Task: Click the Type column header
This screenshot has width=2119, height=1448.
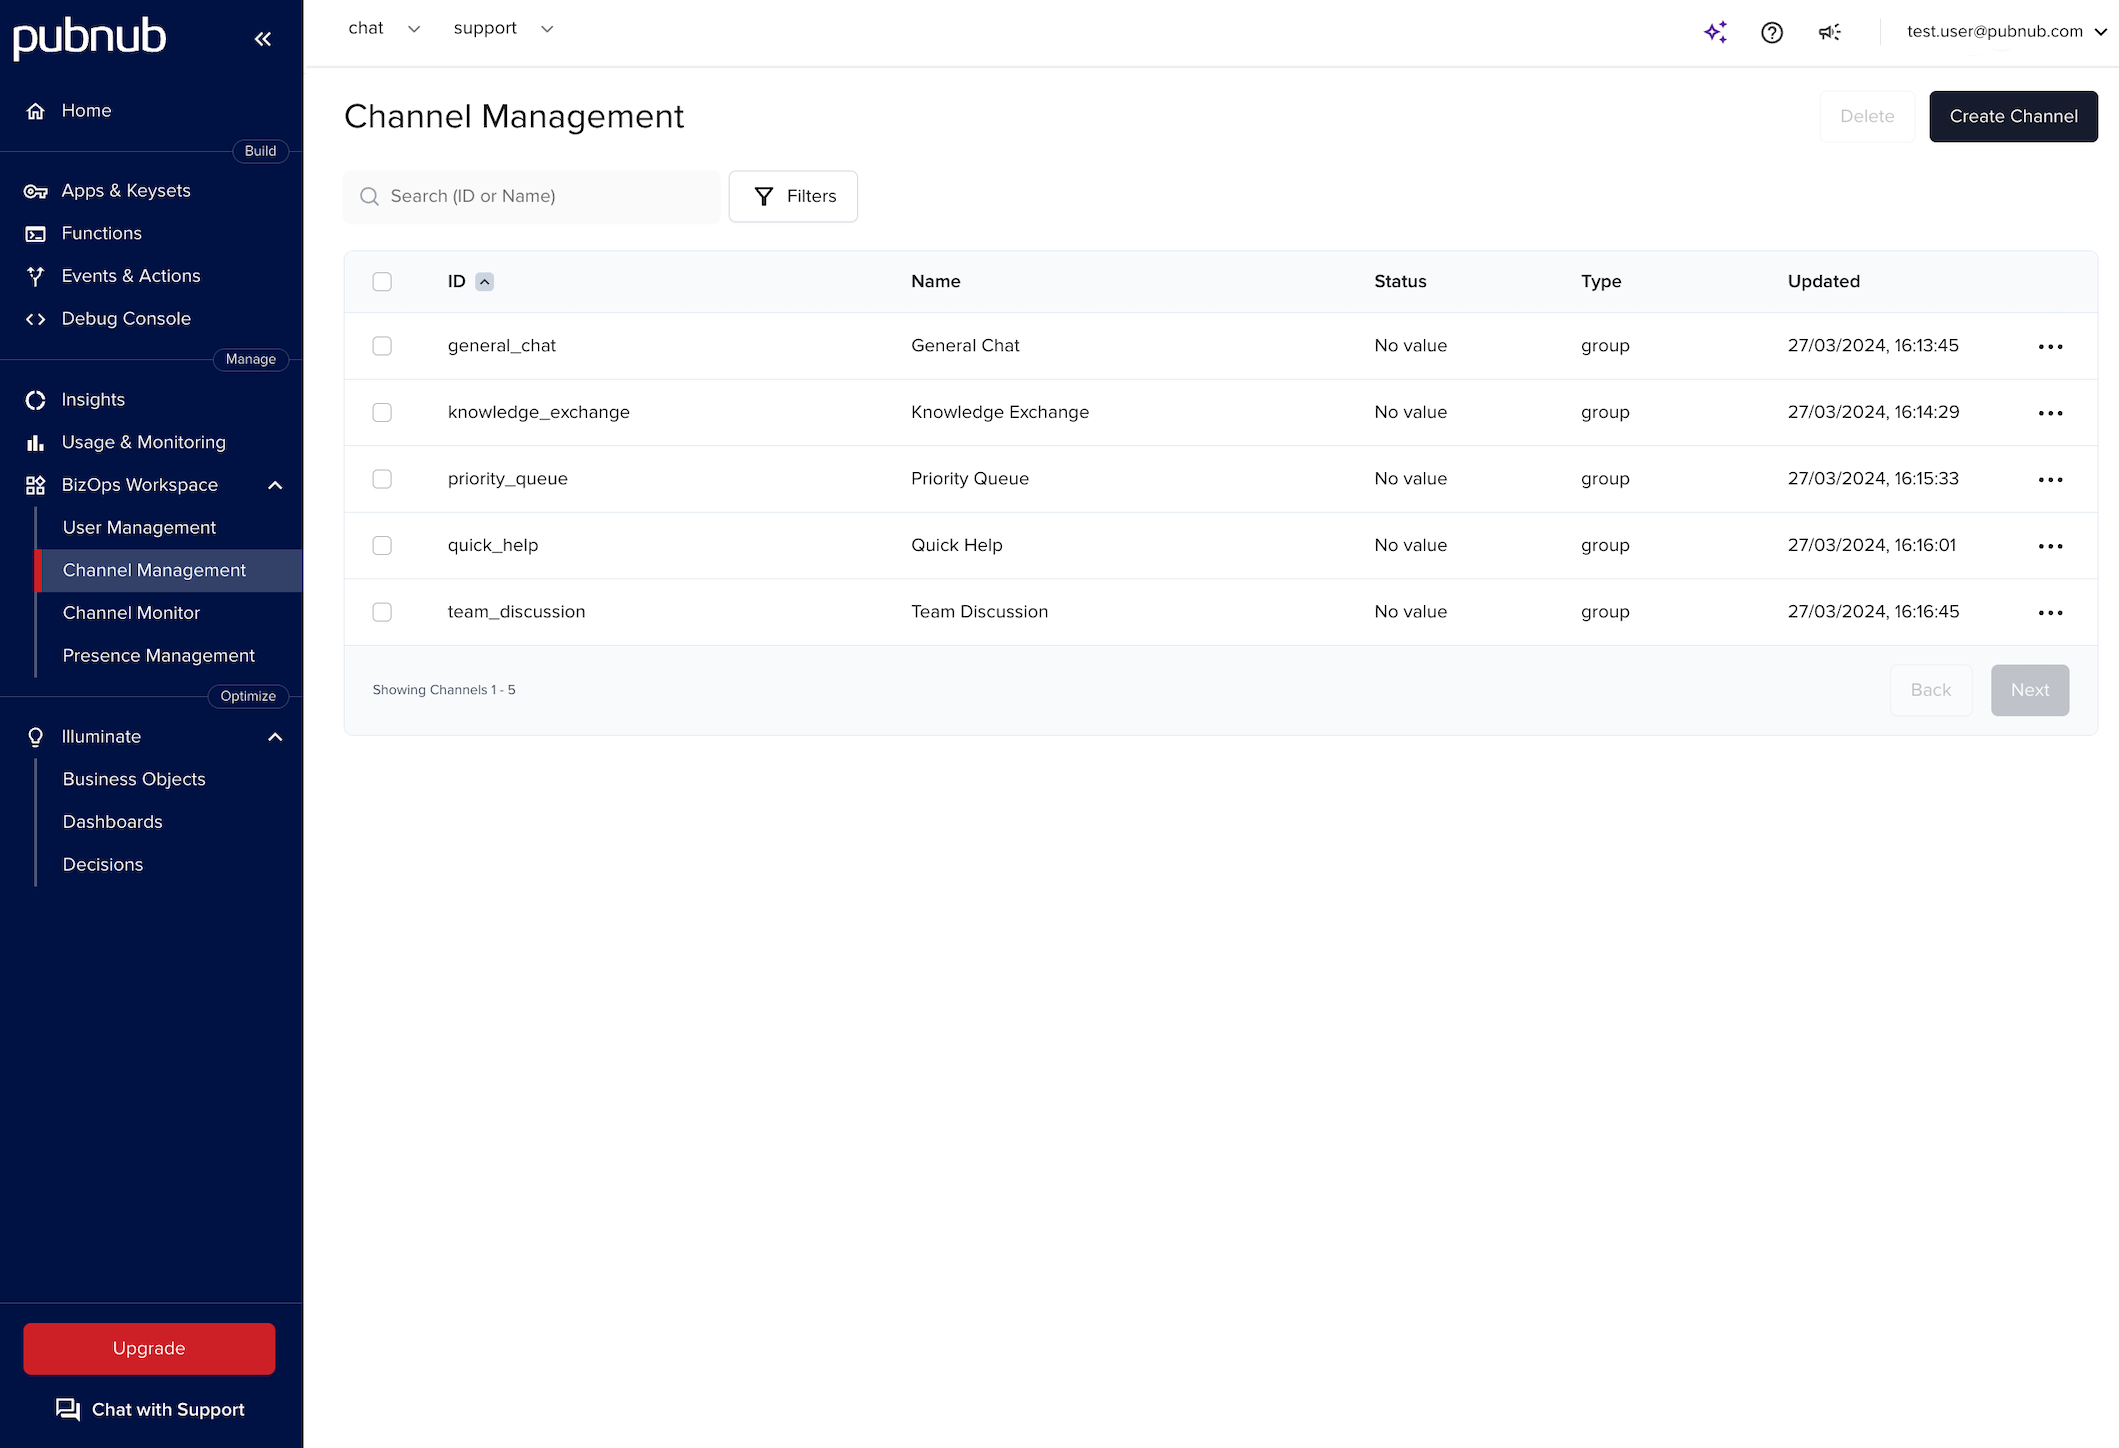Action: click(x=1601, y=282)
